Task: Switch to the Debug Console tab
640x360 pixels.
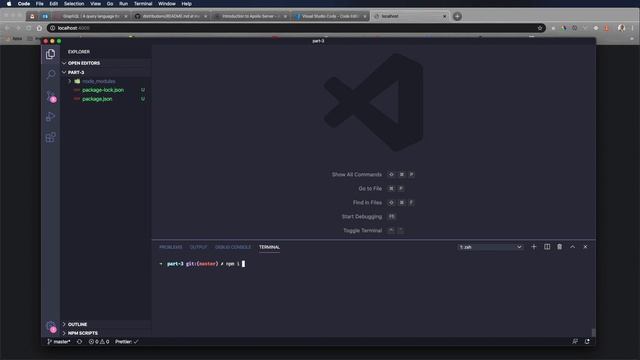Action: tap(233, 247)
